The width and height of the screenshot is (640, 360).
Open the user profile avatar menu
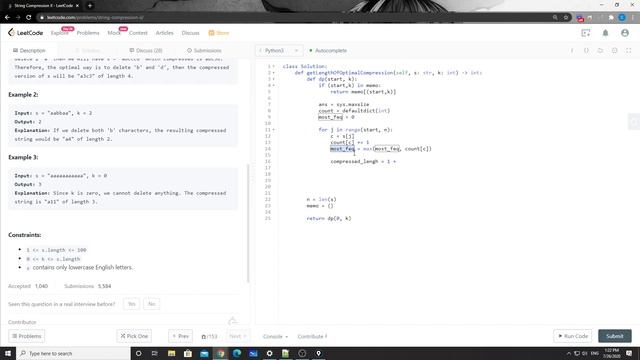(625, 33)
